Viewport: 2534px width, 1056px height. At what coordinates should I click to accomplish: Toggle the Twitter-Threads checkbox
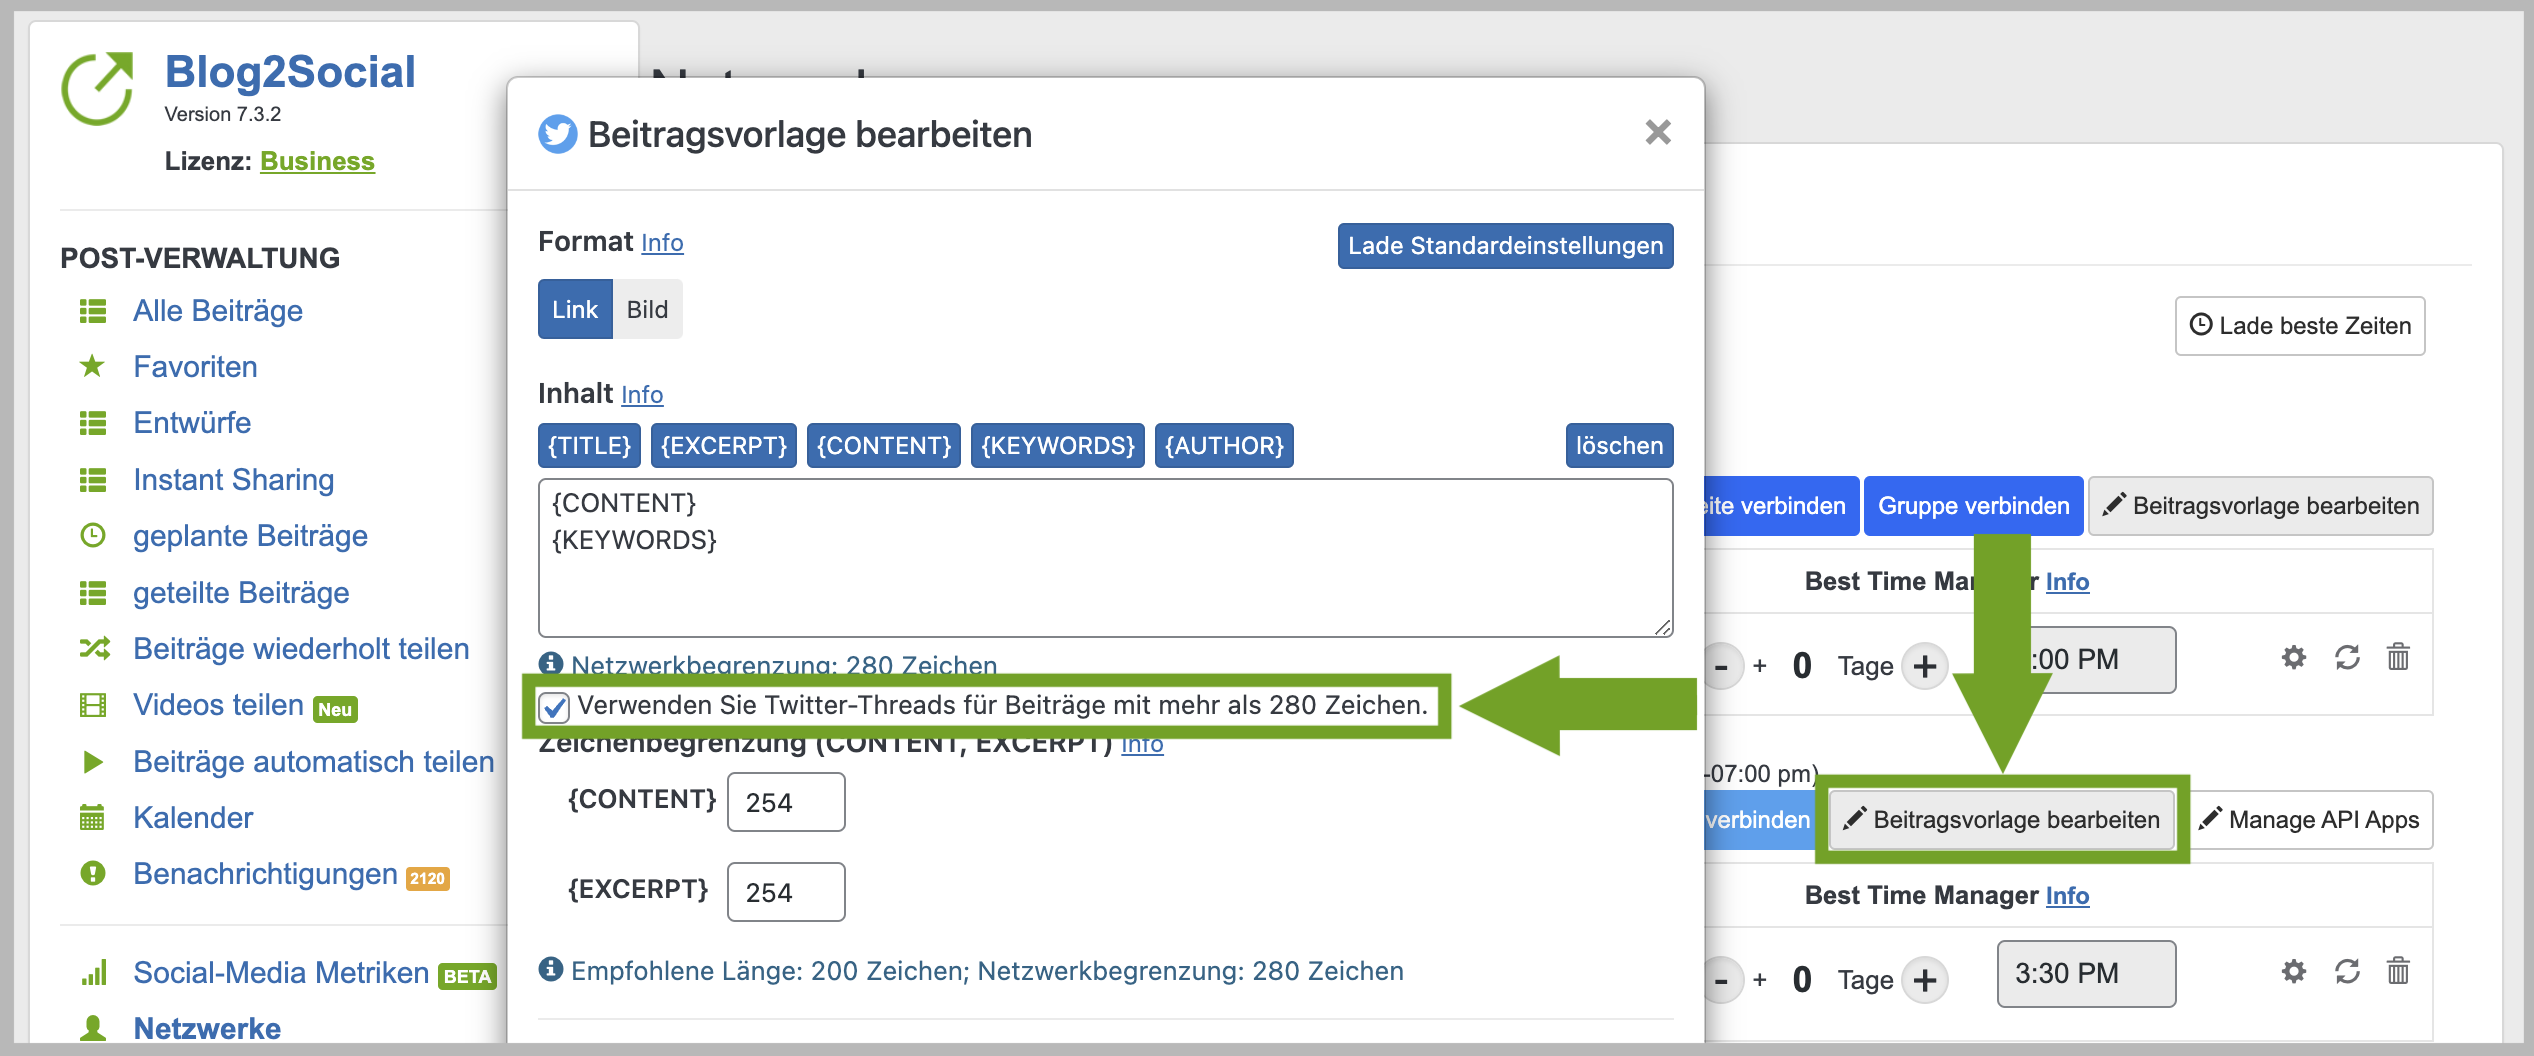click(554, 707)
